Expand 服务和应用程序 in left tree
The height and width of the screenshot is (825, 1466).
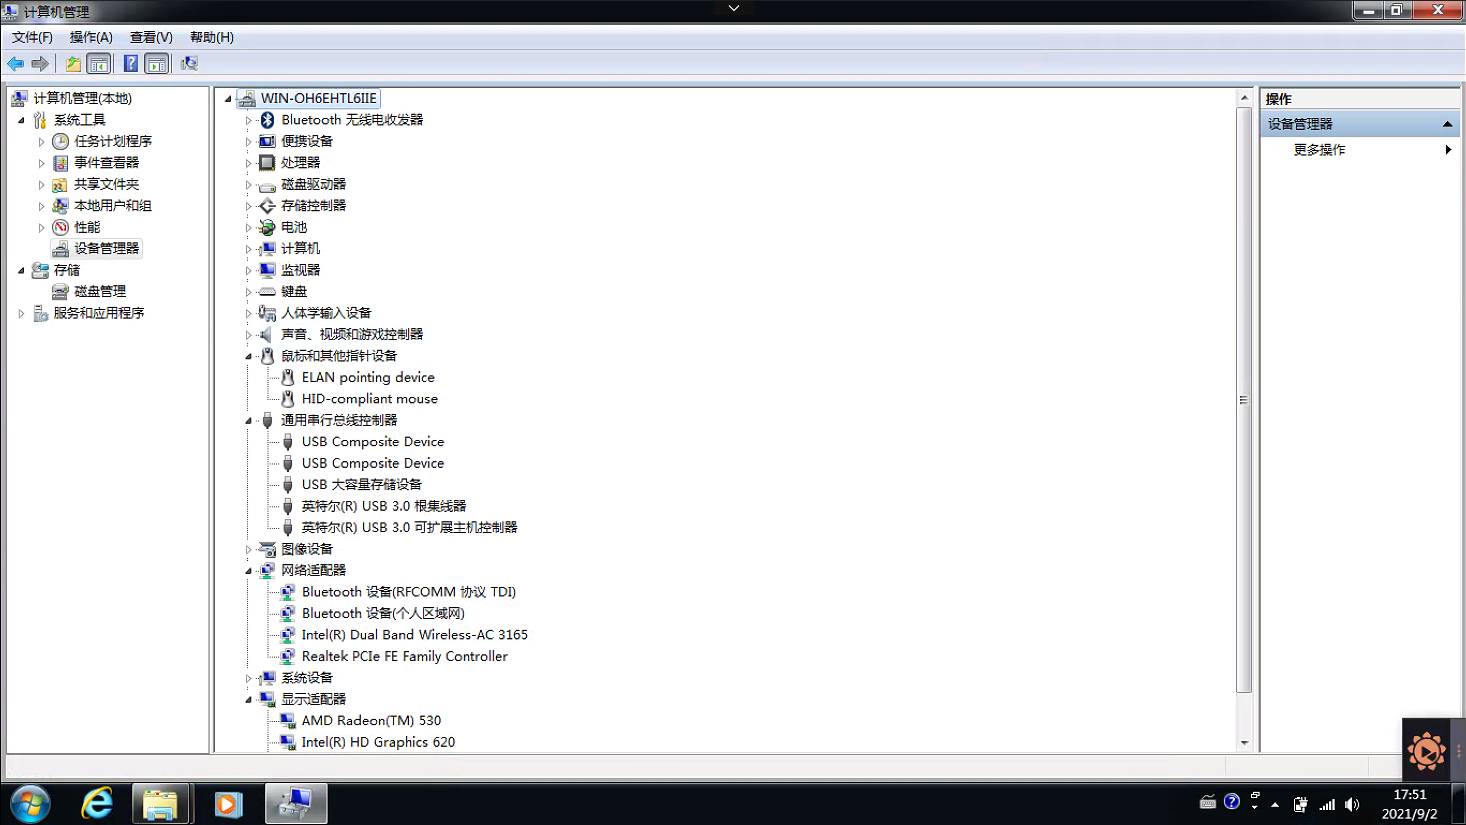point(21,314)
